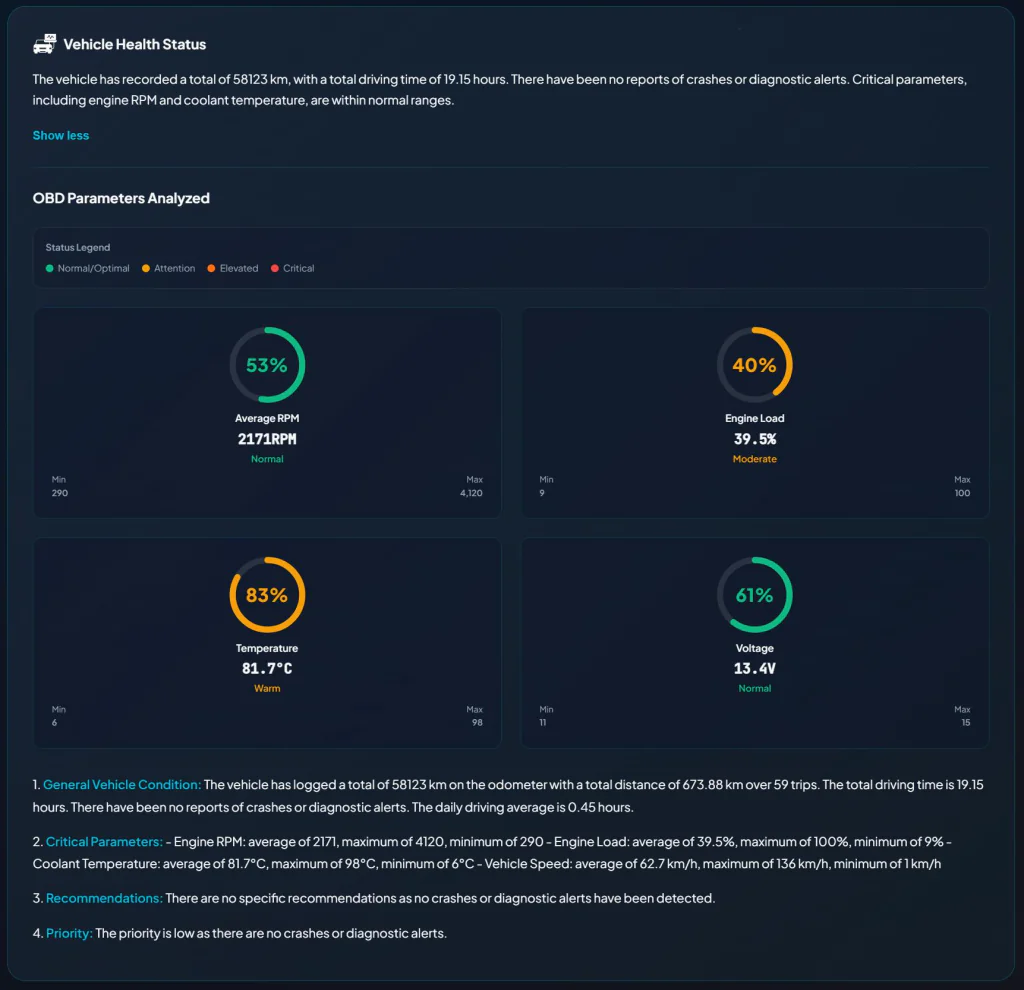This screenshot has width=1024, height=990.
Task: Click the vehicle health car icon
Action: pos(44,44)
